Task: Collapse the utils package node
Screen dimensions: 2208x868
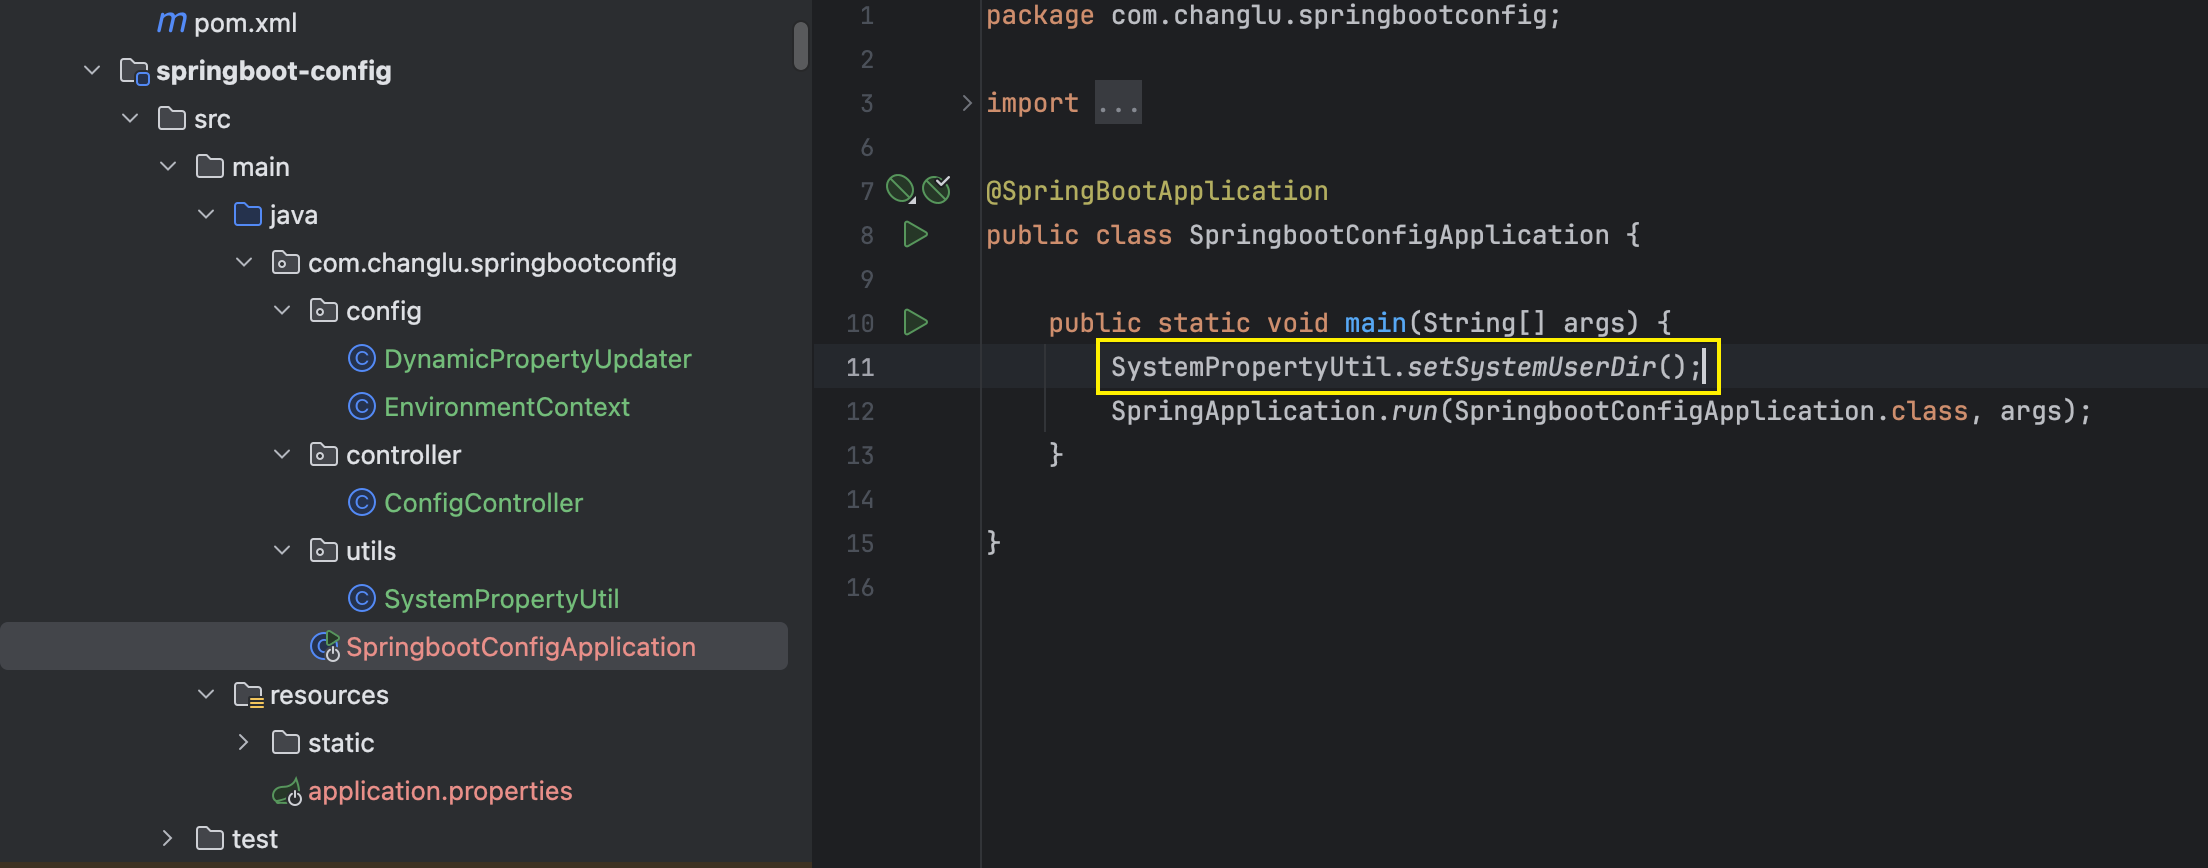Action: 282,550
